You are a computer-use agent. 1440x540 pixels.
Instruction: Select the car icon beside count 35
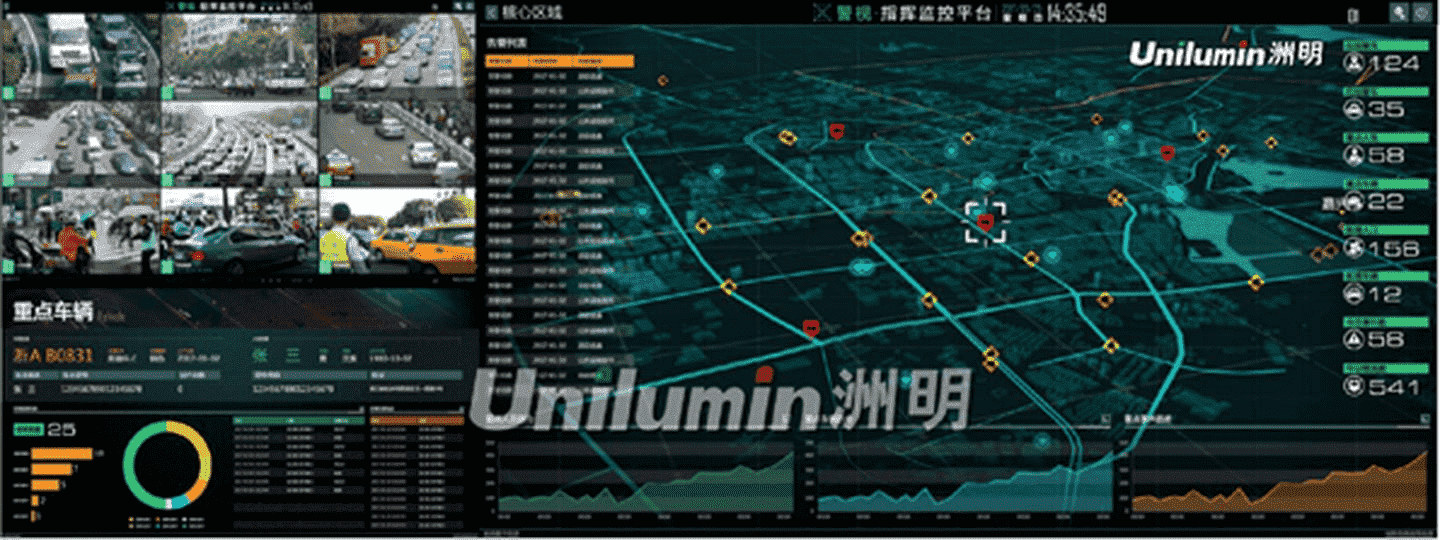coord(1355,110)
